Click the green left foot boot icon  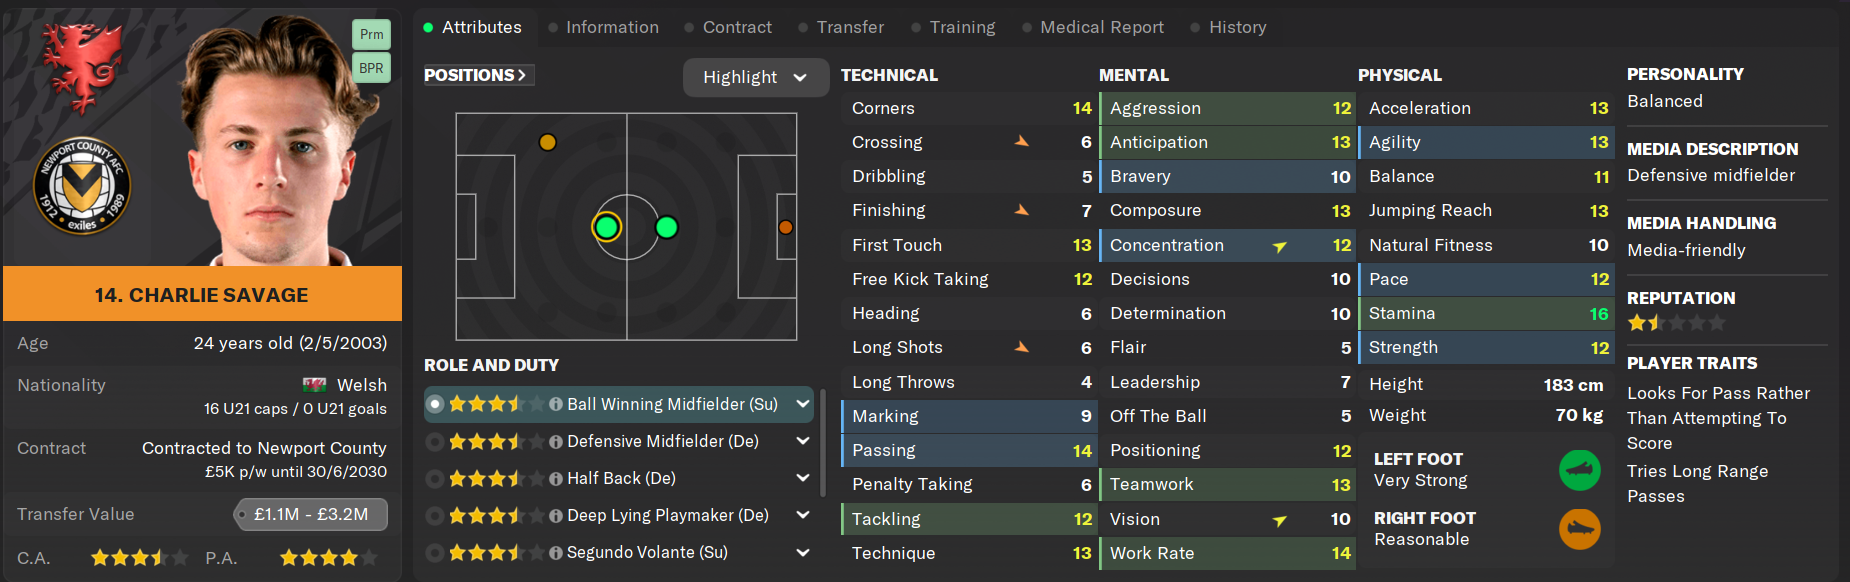(x=1579, y=470)
